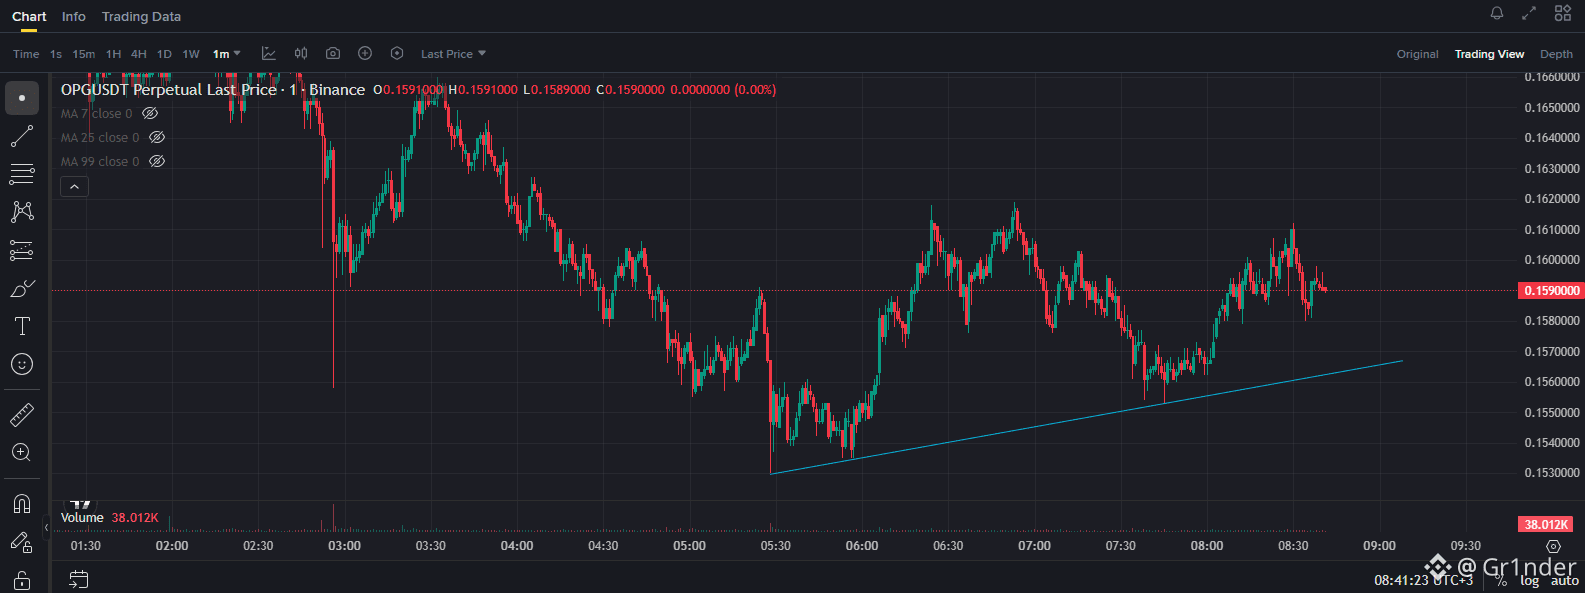Click the 0.1600000 price axis value
This screenshot has width=1585, height=593.
click(1552, 260)
